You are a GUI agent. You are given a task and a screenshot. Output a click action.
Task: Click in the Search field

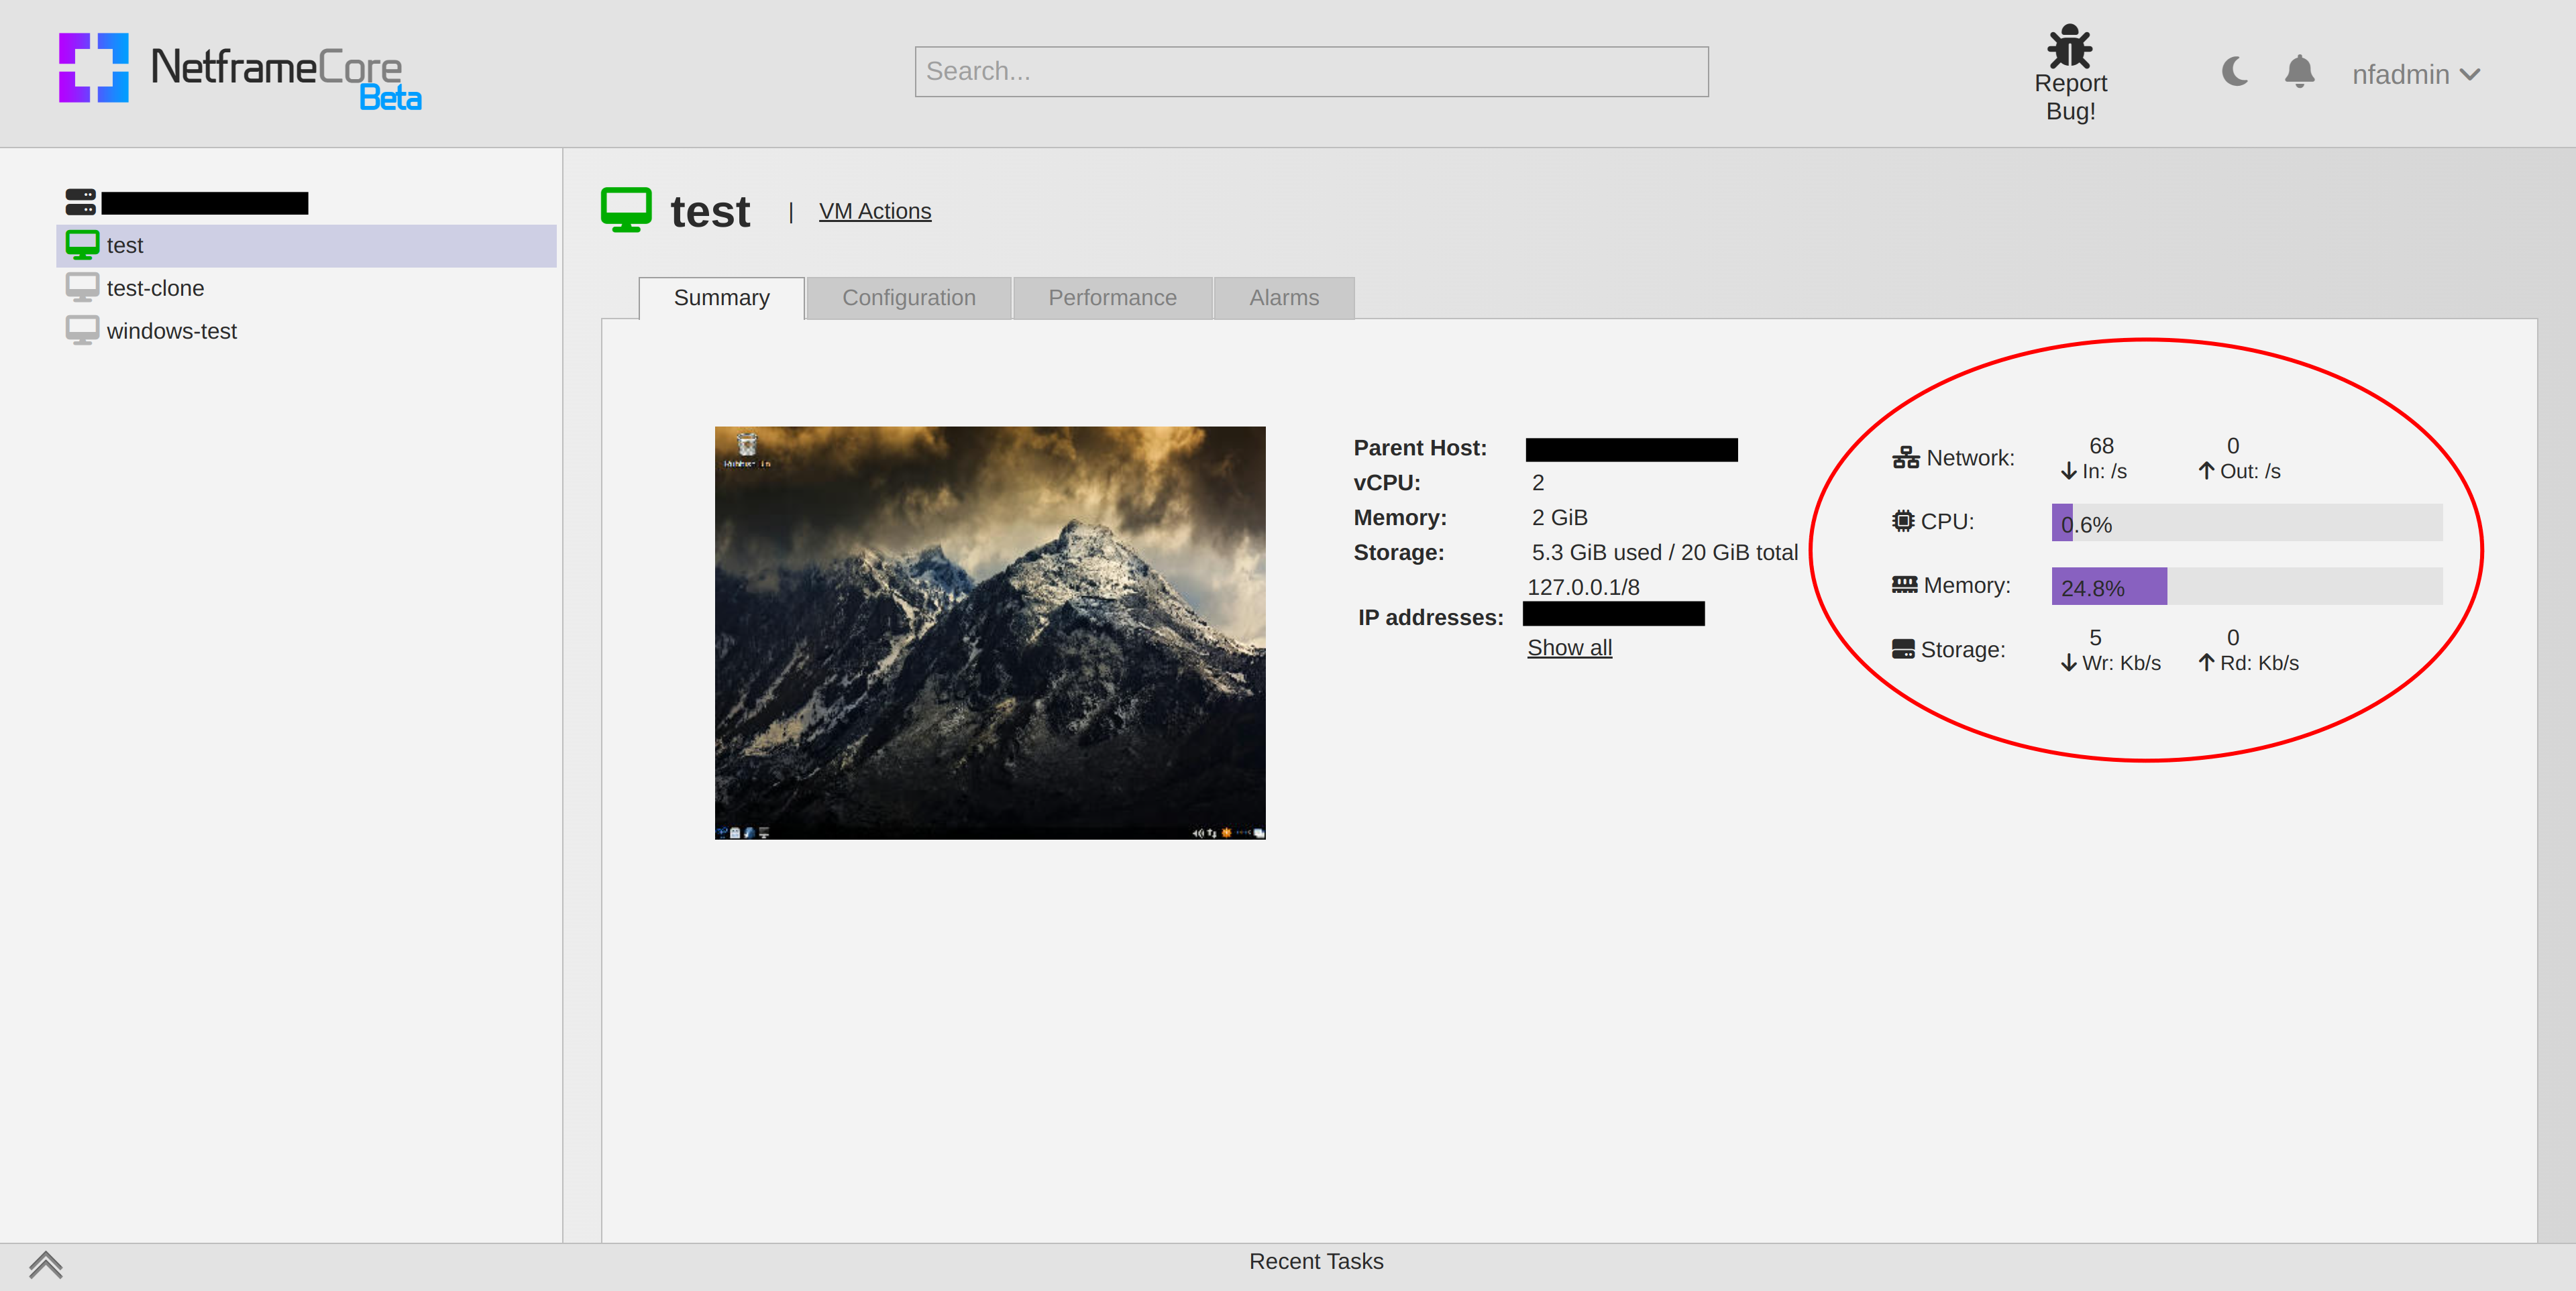coord(1311,71)
